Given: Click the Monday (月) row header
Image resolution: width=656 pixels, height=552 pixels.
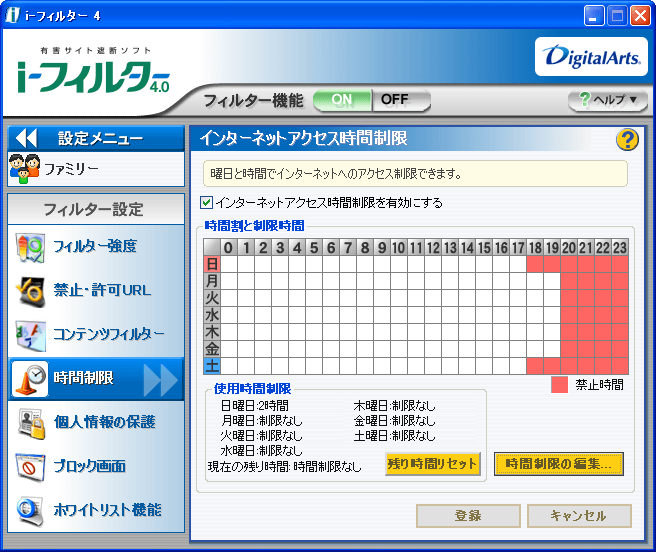Looking at the screenshot, I should coord(212,281).
